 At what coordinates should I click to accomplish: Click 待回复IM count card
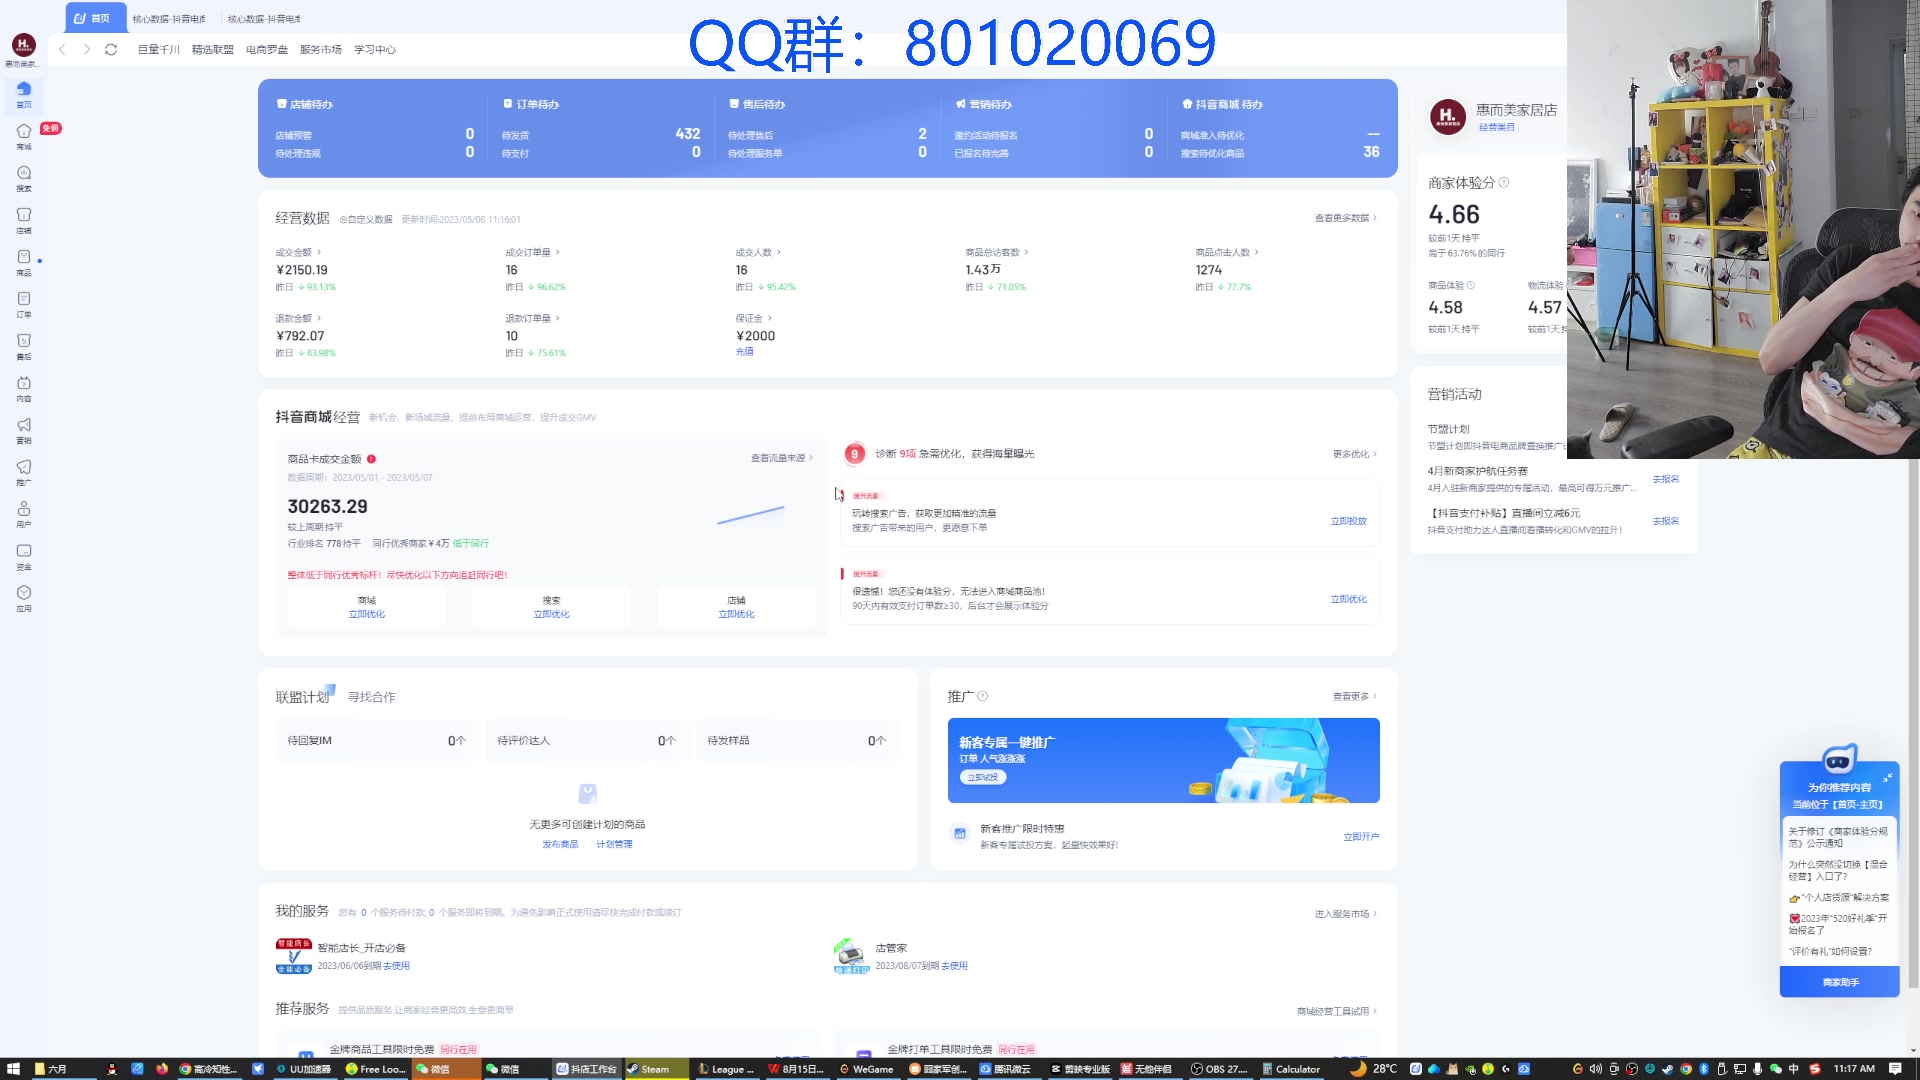coord(377,741)
